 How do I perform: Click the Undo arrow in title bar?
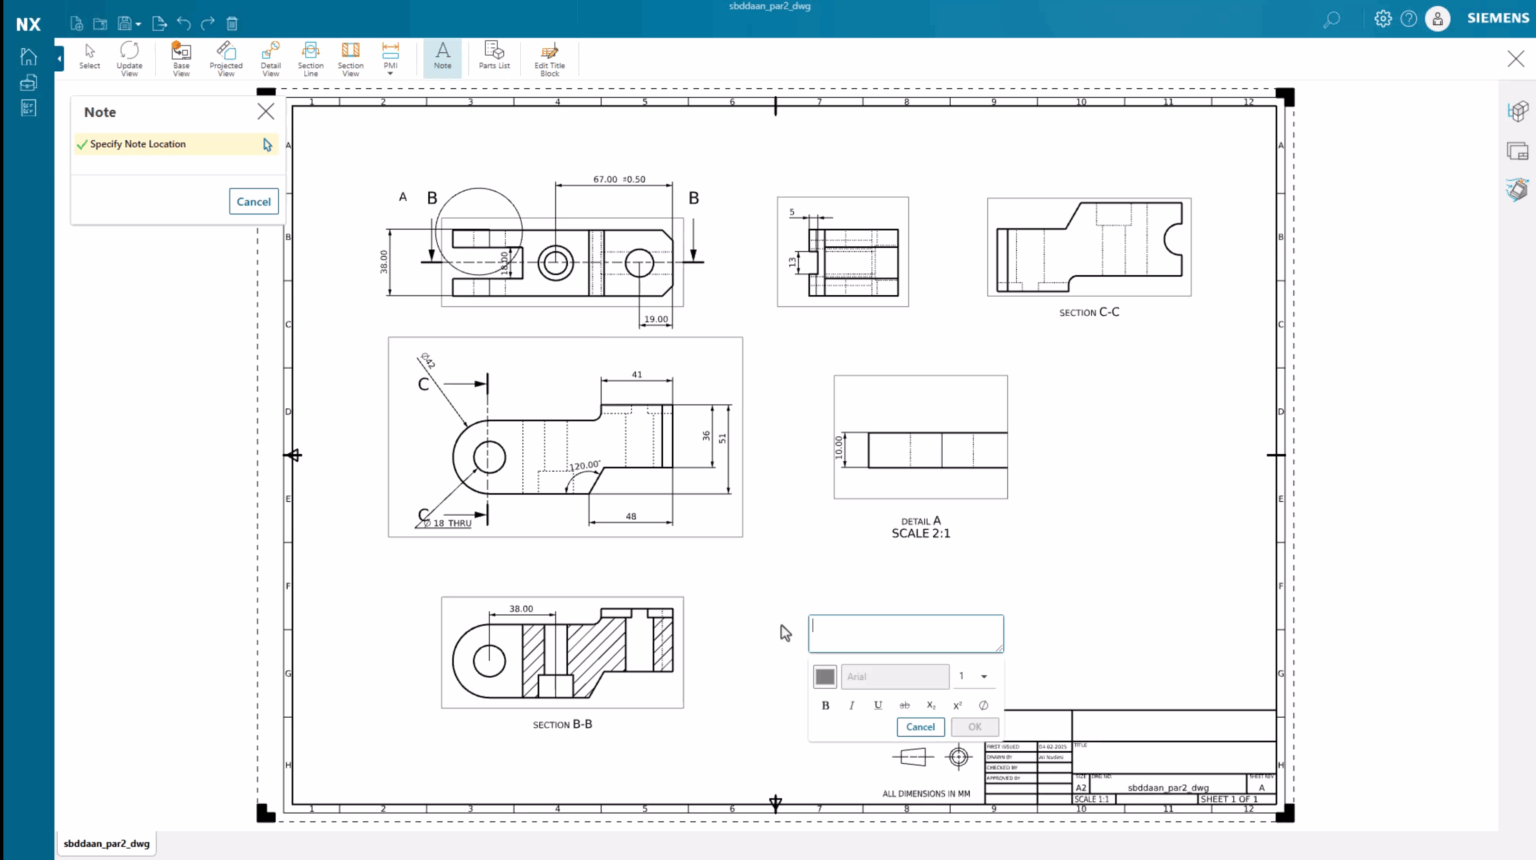(184, 23)
